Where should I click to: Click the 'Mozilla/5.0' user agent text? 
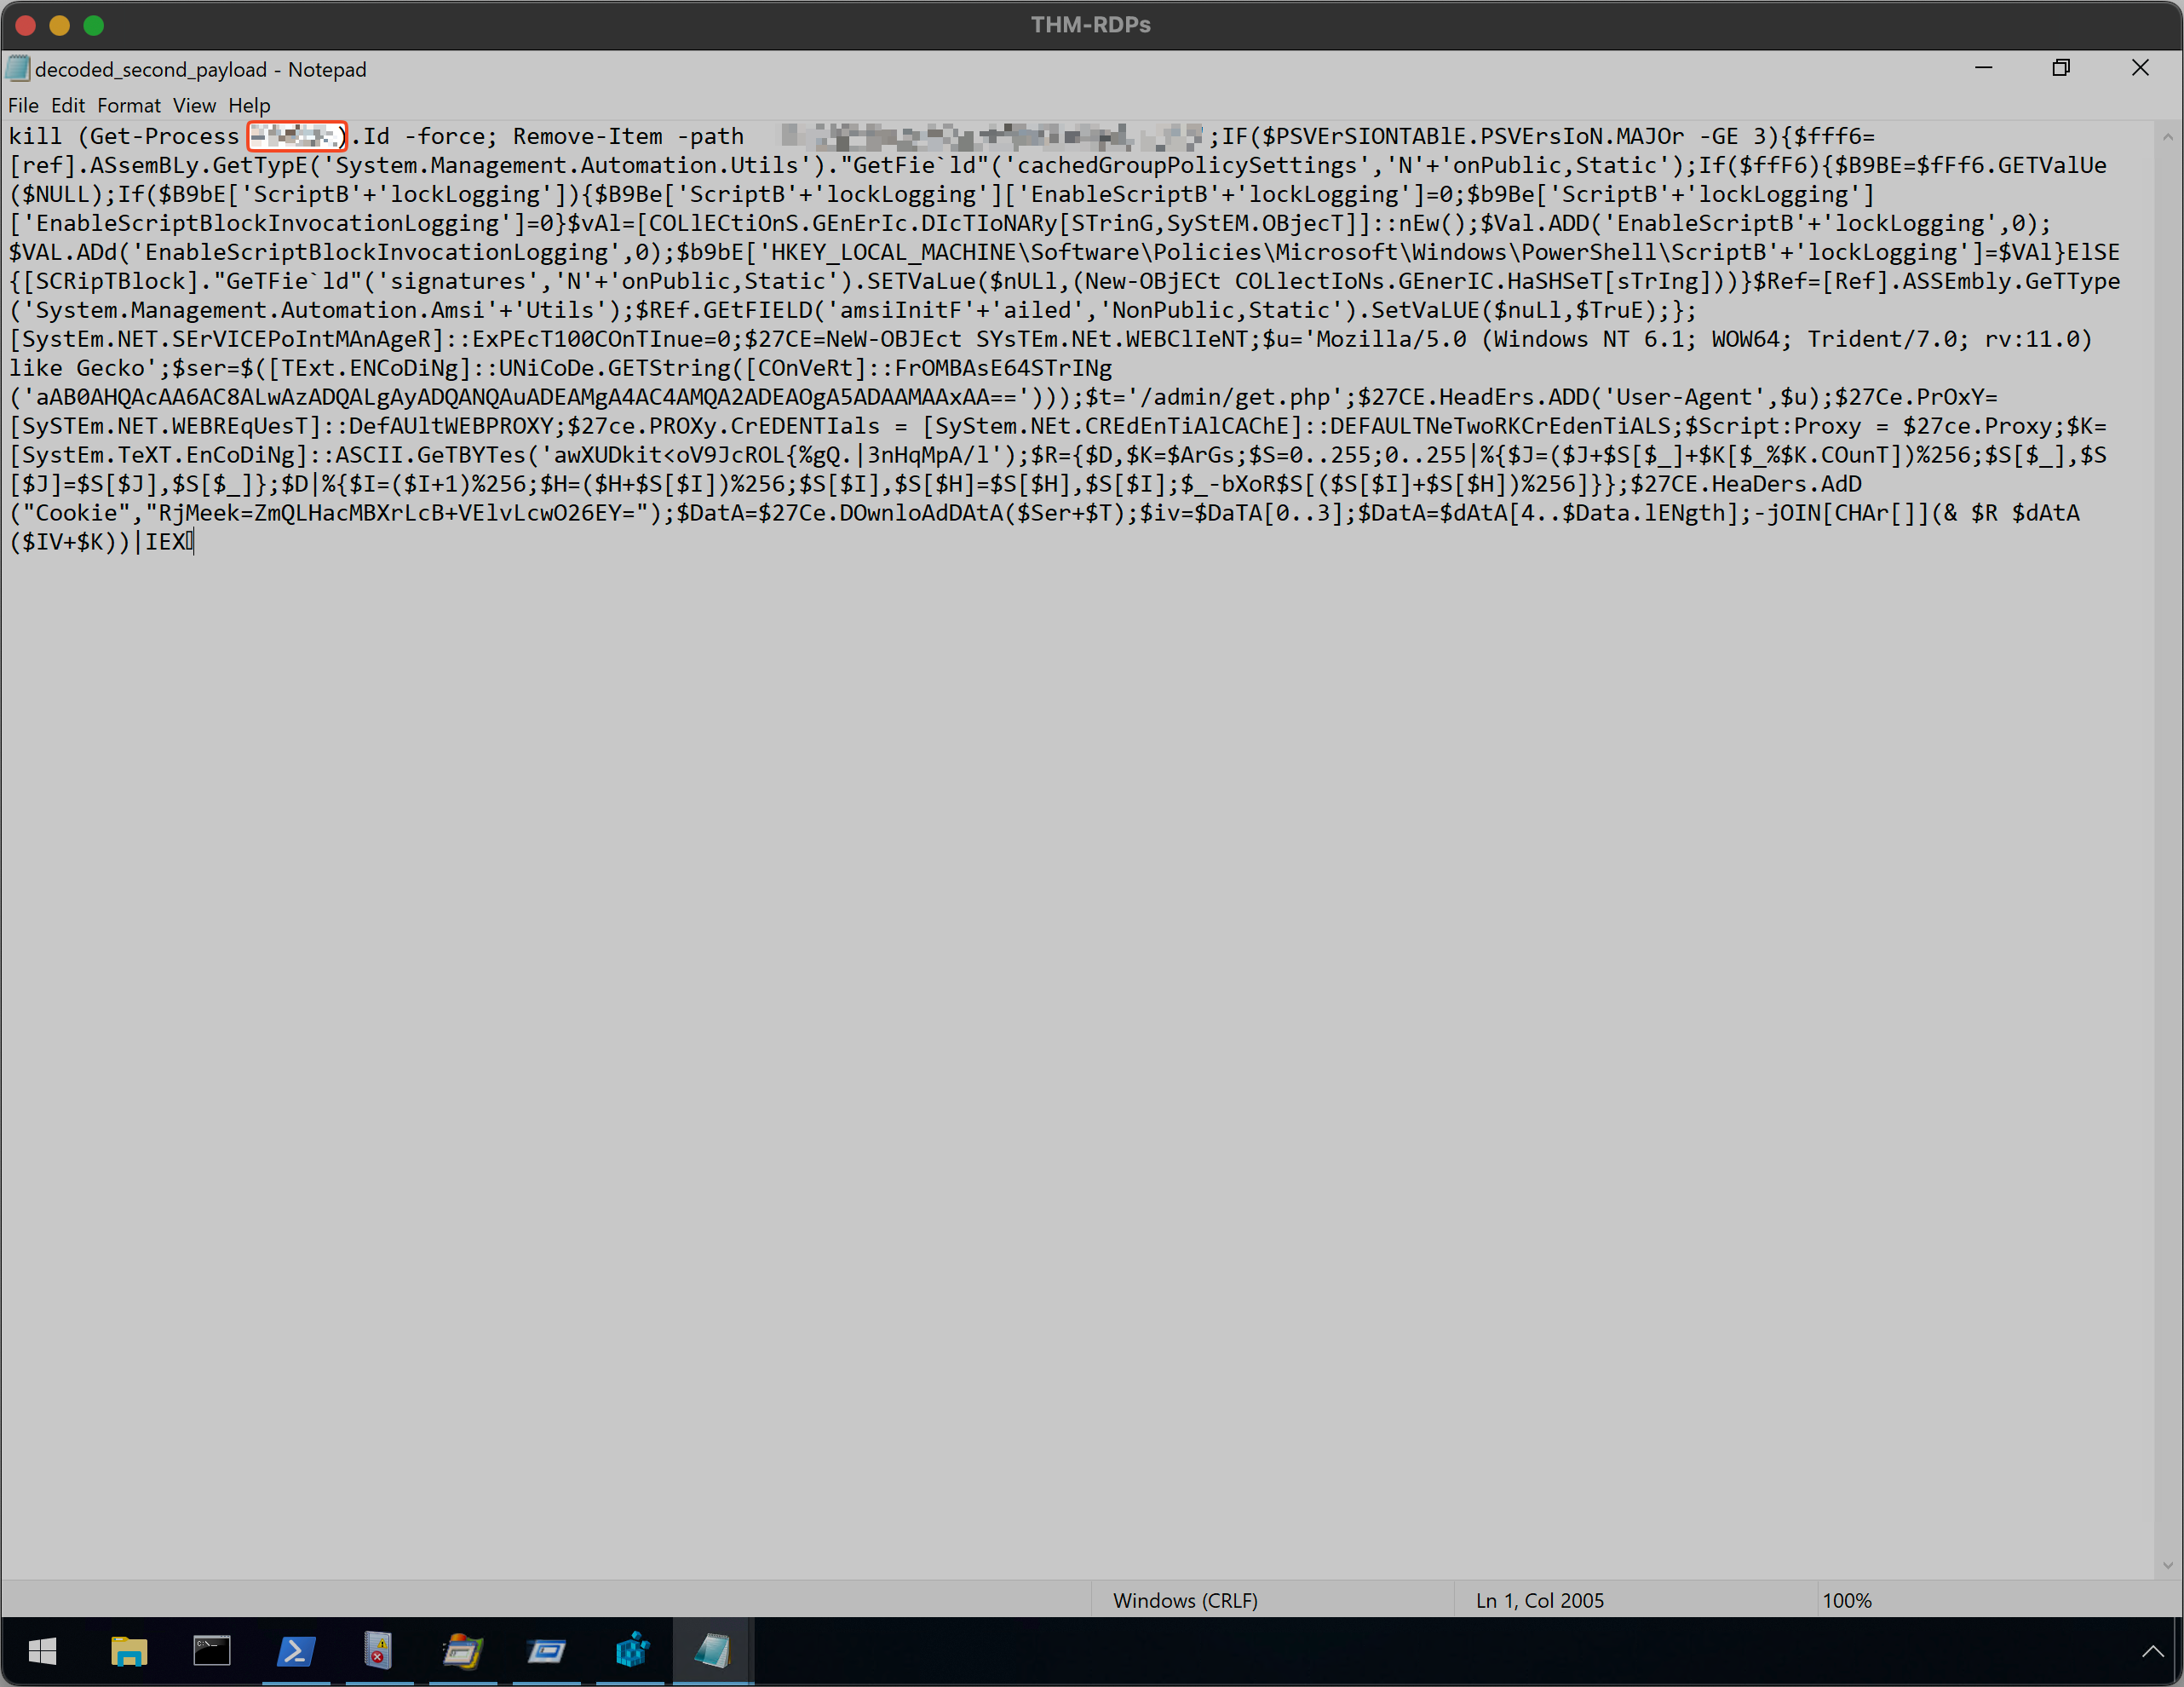pos(1392,339)
